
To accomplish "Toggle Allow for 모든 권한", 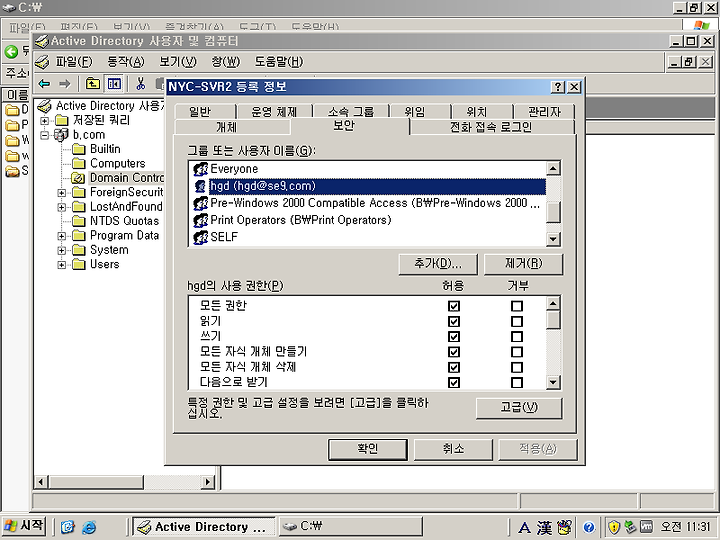I will point(454,306).
